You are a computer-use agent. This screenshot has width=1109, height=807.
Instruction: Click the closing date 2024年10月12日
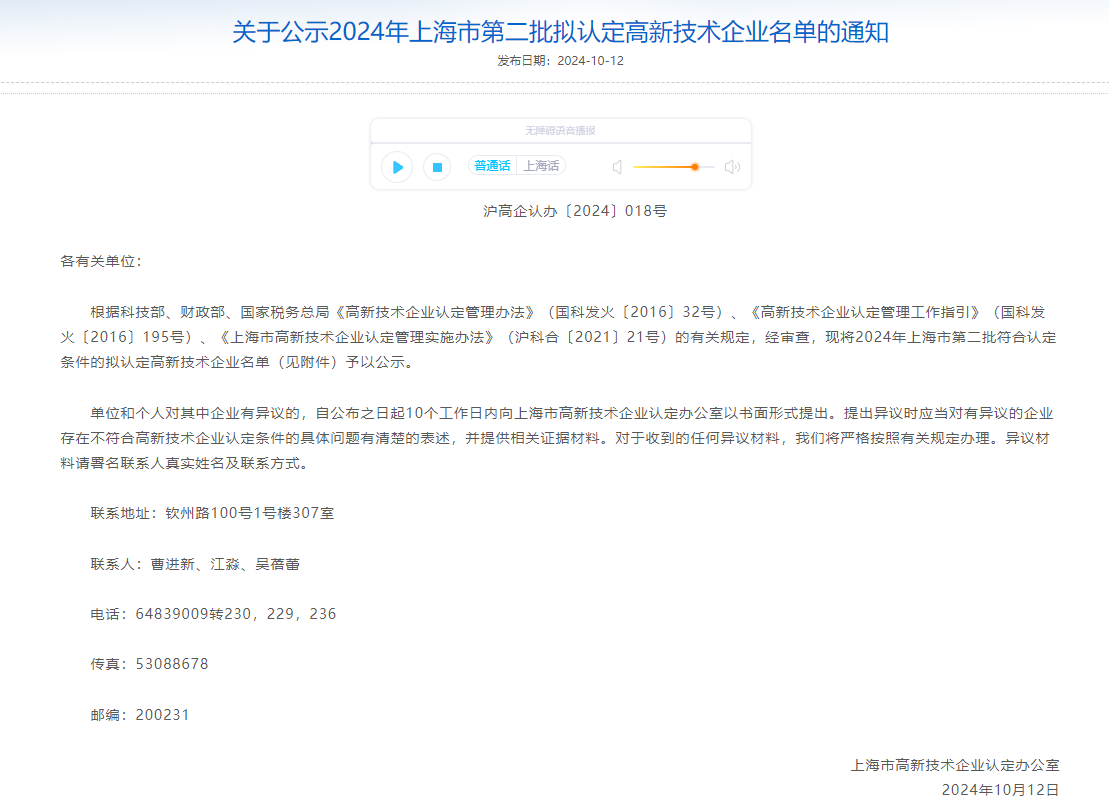pos(1000,789)
